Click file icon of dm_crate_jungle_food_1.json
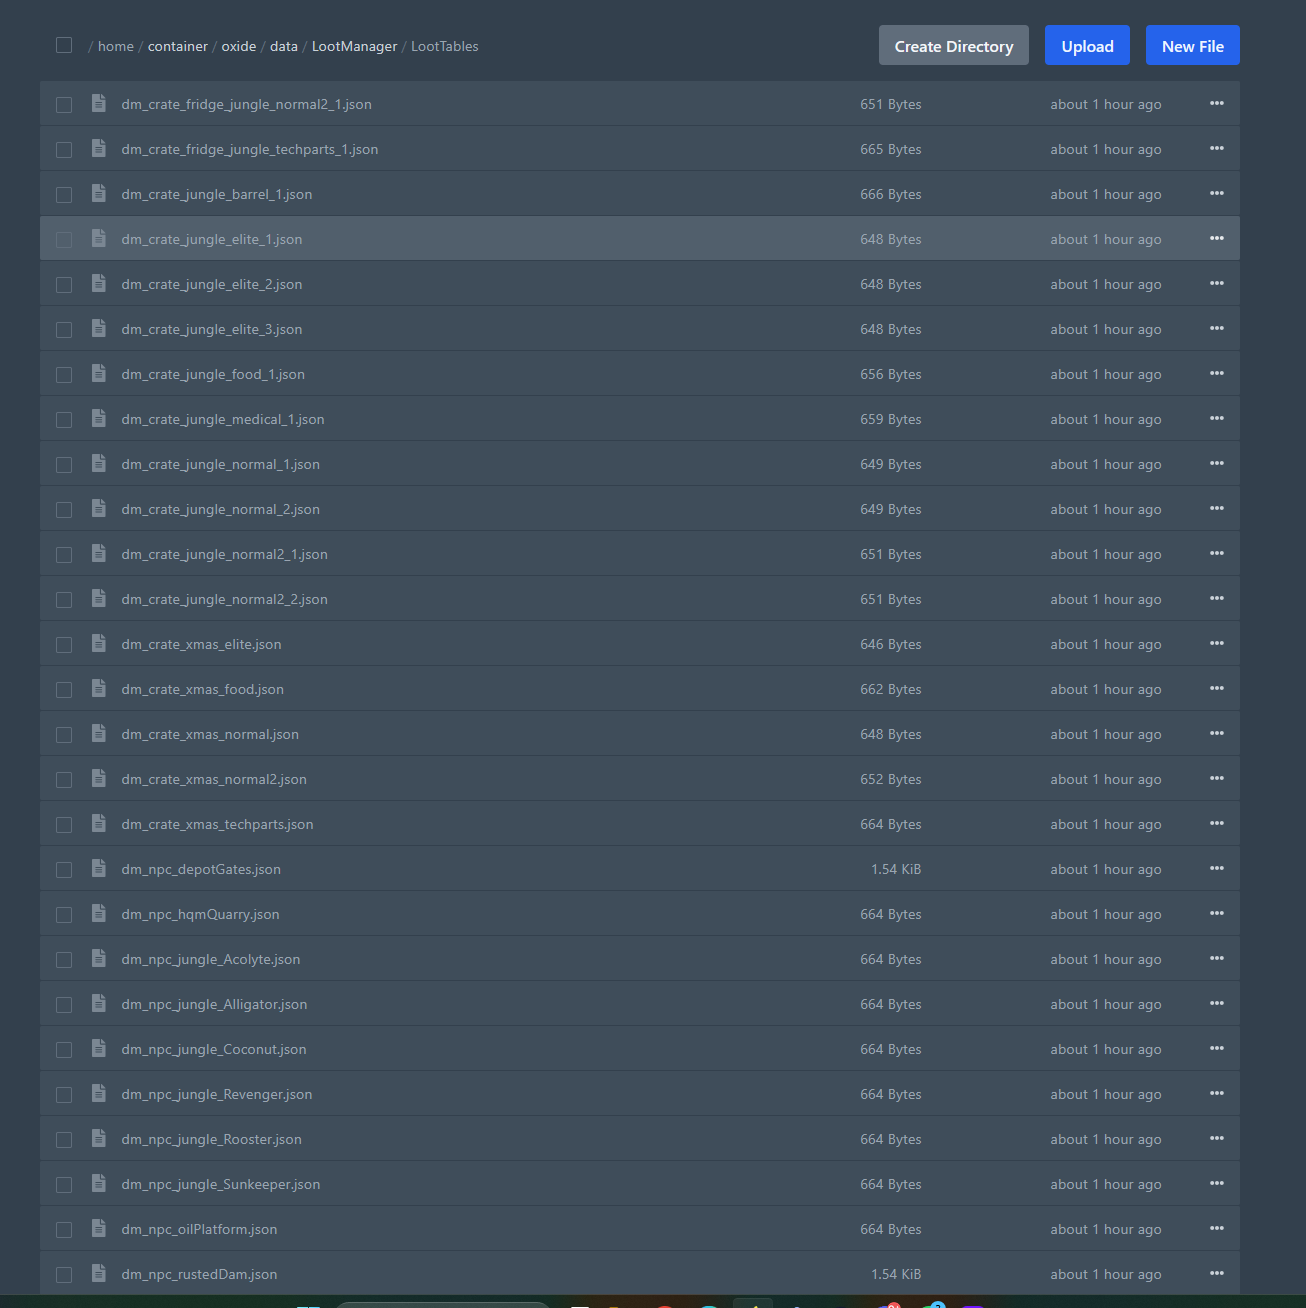The height and width of the screenshot is (1308, 1306). point(99,374)
